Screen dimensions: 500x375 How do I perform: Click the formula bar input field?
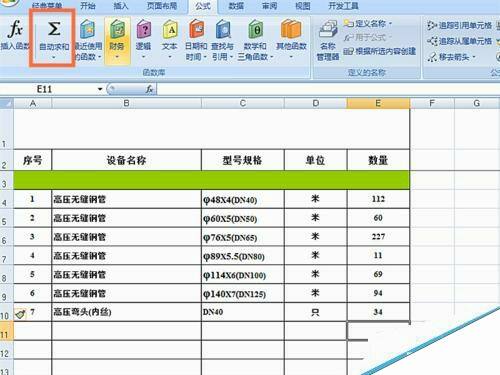328,89
